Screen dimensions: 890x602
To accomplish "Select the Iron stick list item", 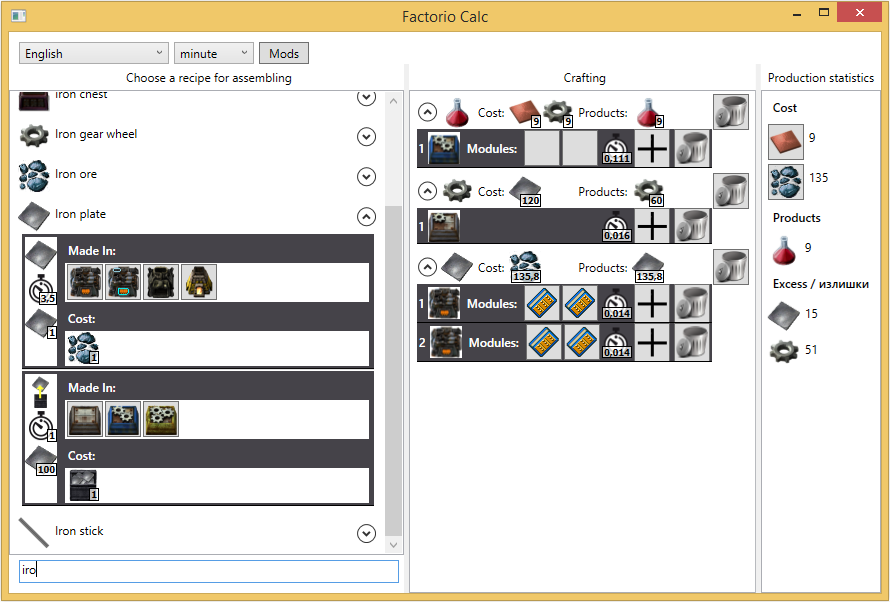I will (197, 532).
